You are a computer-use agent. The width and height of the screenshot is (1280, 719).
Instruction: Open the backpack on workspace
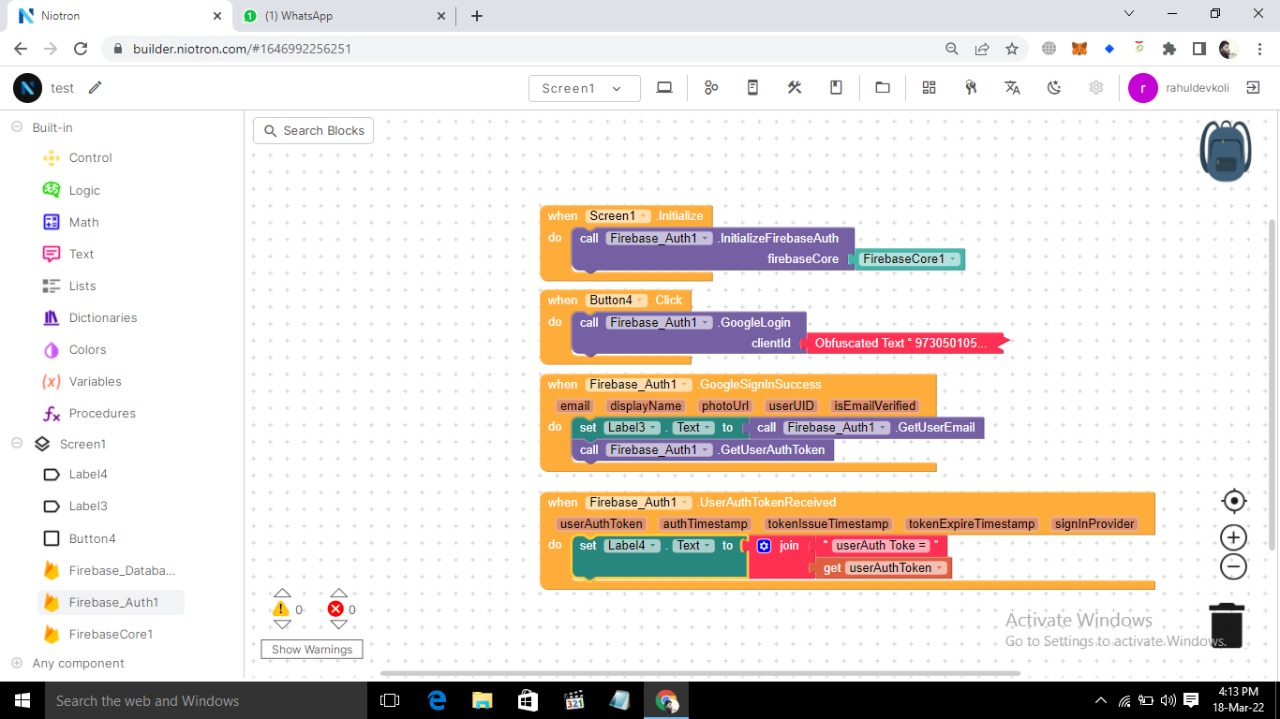pos(1225,151)
